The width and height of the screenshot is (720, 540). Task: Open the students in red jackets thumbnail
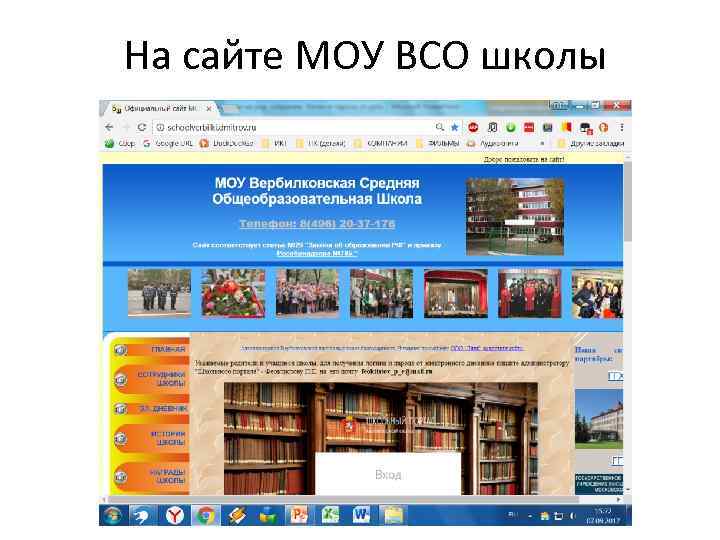[x=529, y=293]
